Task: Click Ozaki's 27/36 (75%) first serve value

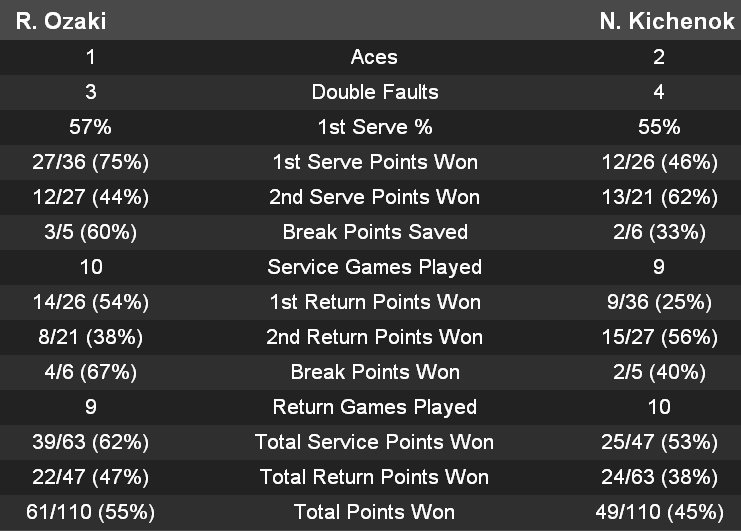Action: [x=91, y=162]
